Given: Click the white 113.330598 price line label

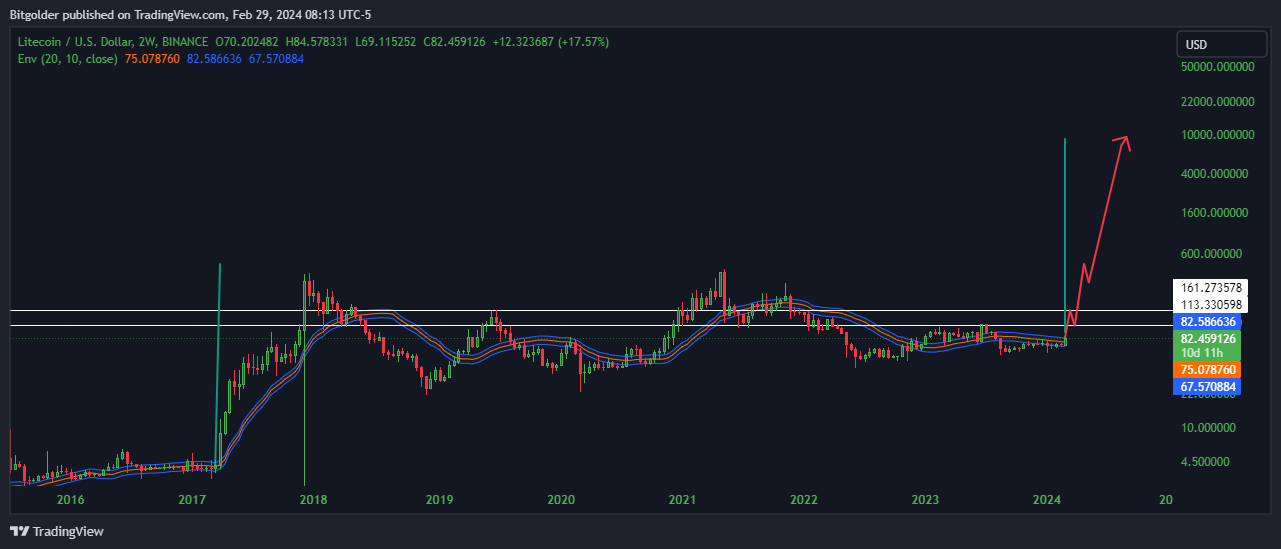Looking at the screenshot, I should click(1210, 305).
